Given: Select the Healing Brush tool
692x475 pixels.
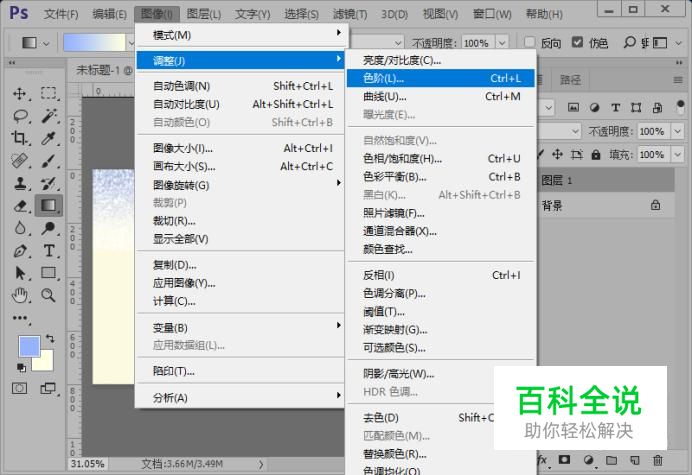Looking at the screenshot, I should 20,161.
